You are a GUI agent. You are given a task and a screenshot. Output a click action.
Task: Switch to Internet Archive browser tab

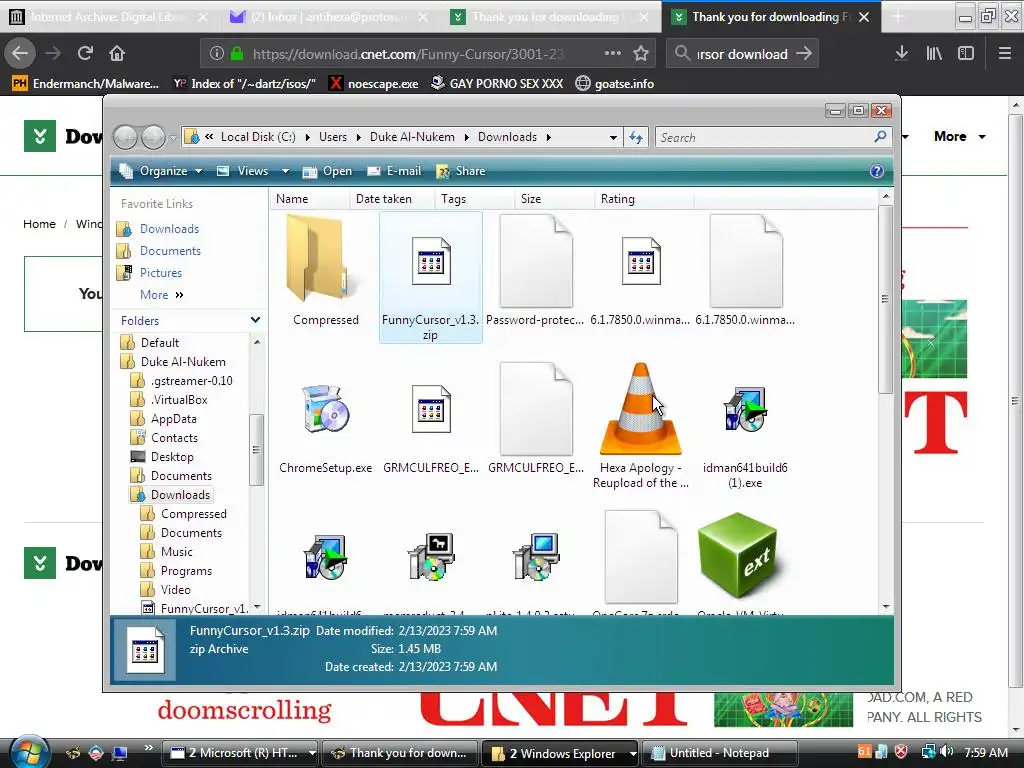108,17
